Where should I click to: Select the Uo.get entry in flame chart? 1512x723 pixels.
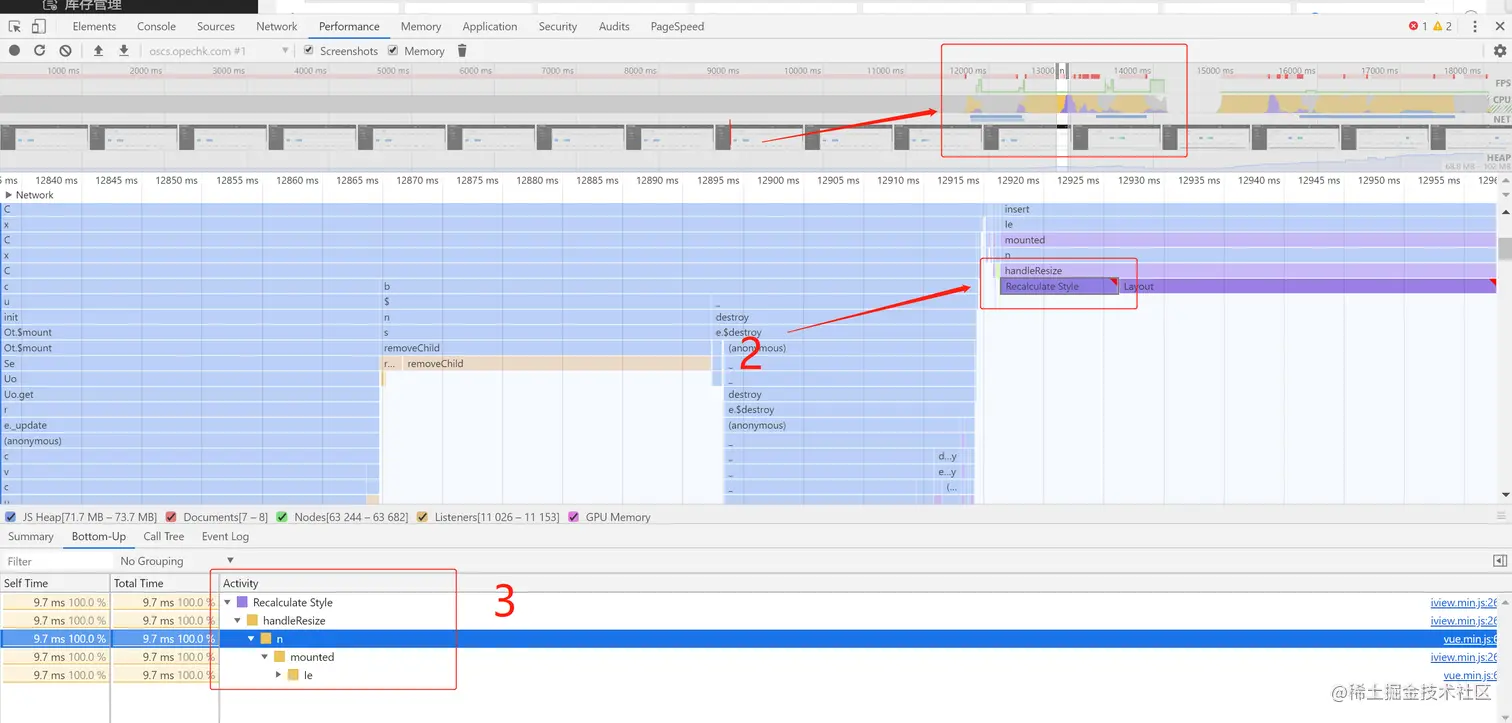190,394
